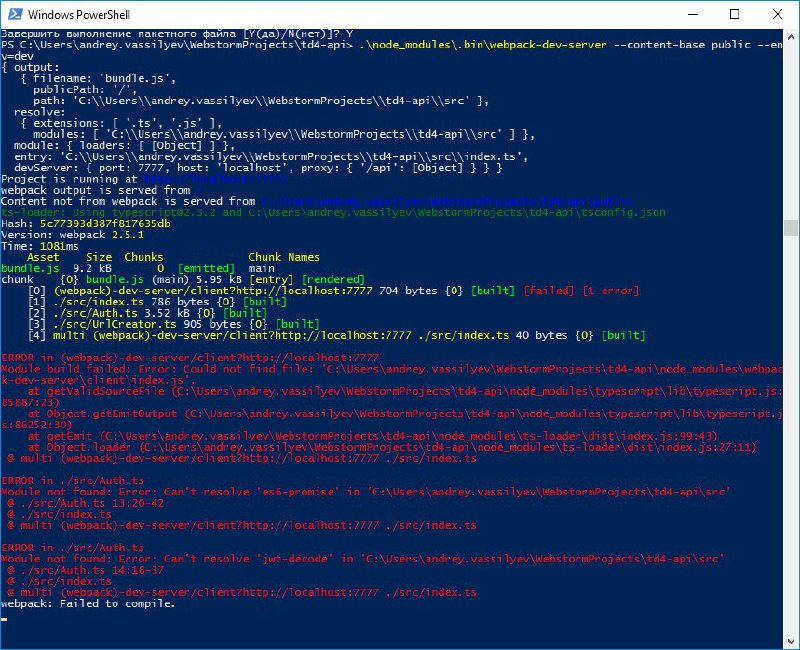Click the 'extensions: [ .ts, .js ]' line
Image resolution: width=800 pixels, height=650 pixels.
coord(121,123)
